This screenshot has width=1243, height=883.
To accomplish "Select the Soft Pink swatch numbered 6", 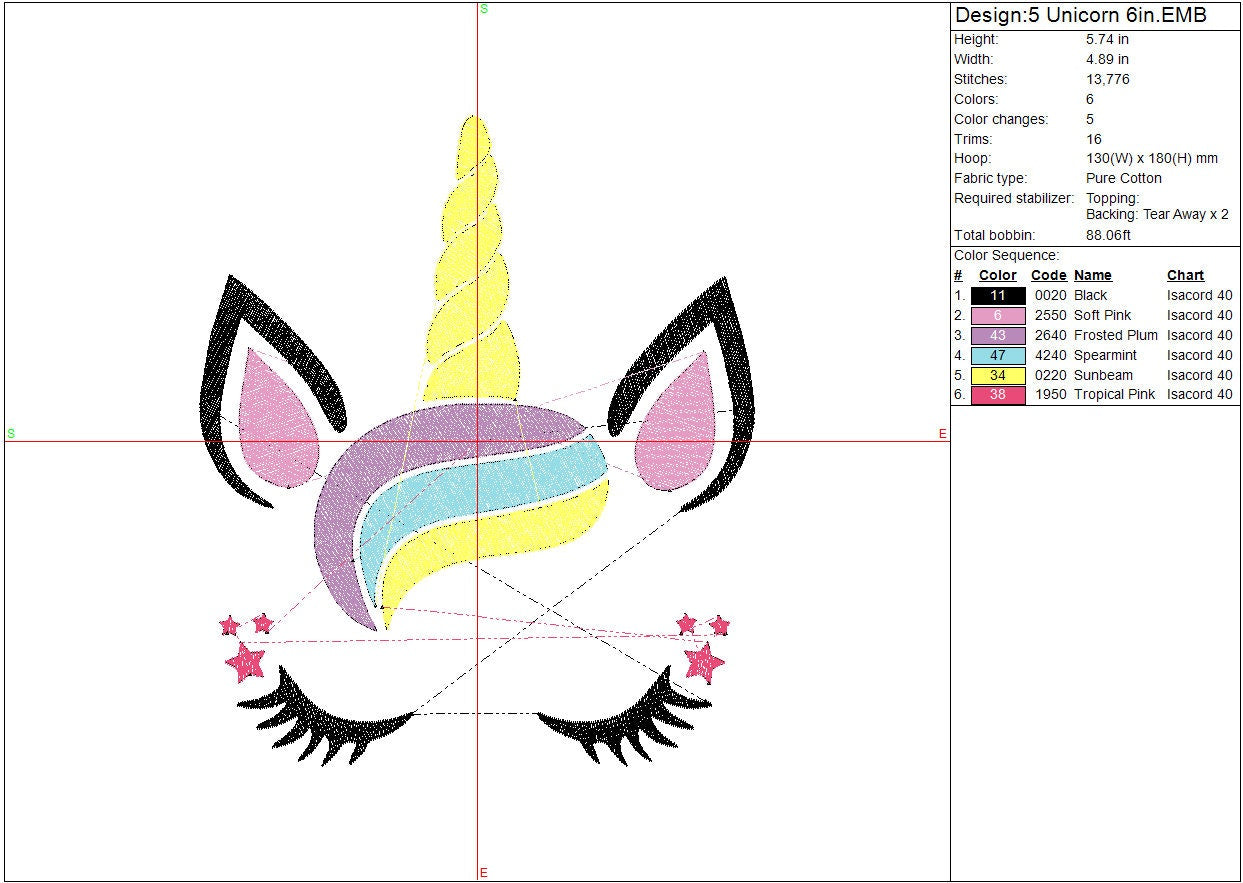I will [x=997, y=315].
